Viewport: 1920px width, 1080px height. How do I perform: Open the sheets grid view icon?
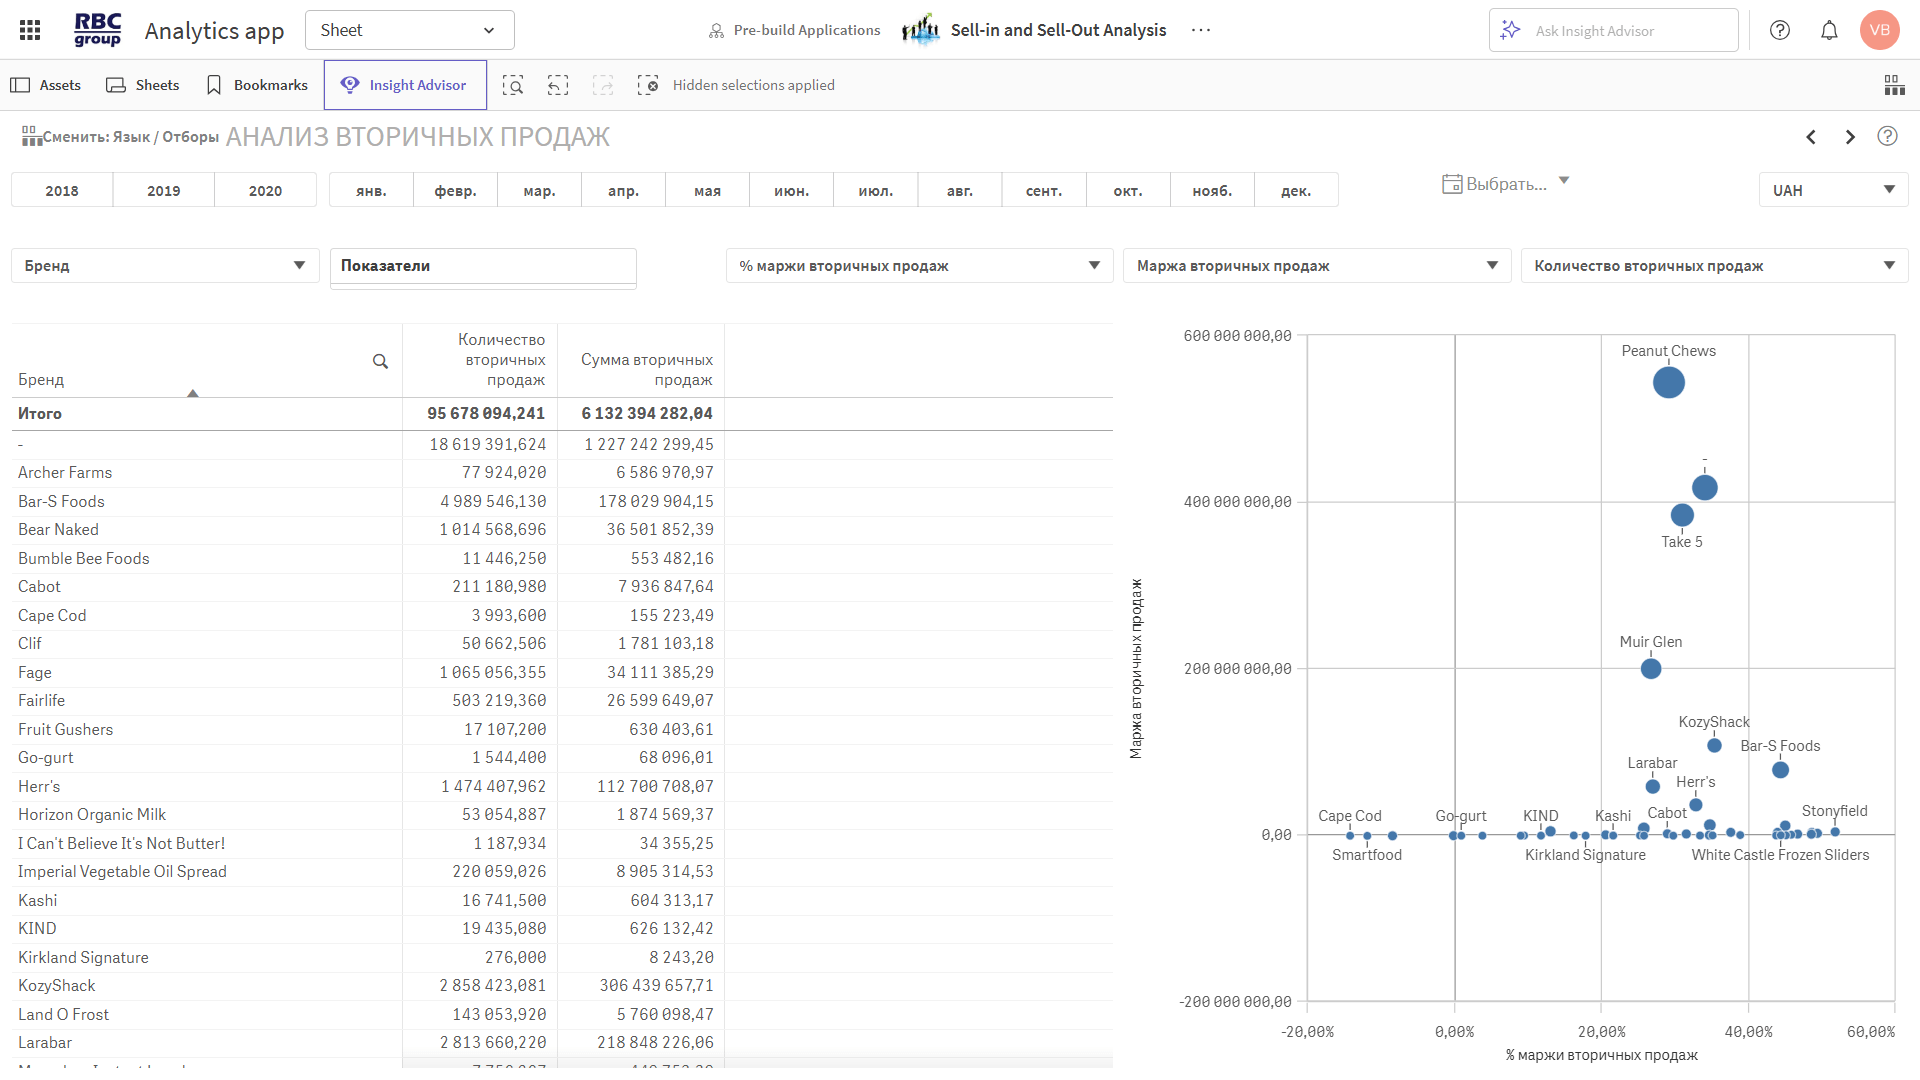pos(1894,85)
